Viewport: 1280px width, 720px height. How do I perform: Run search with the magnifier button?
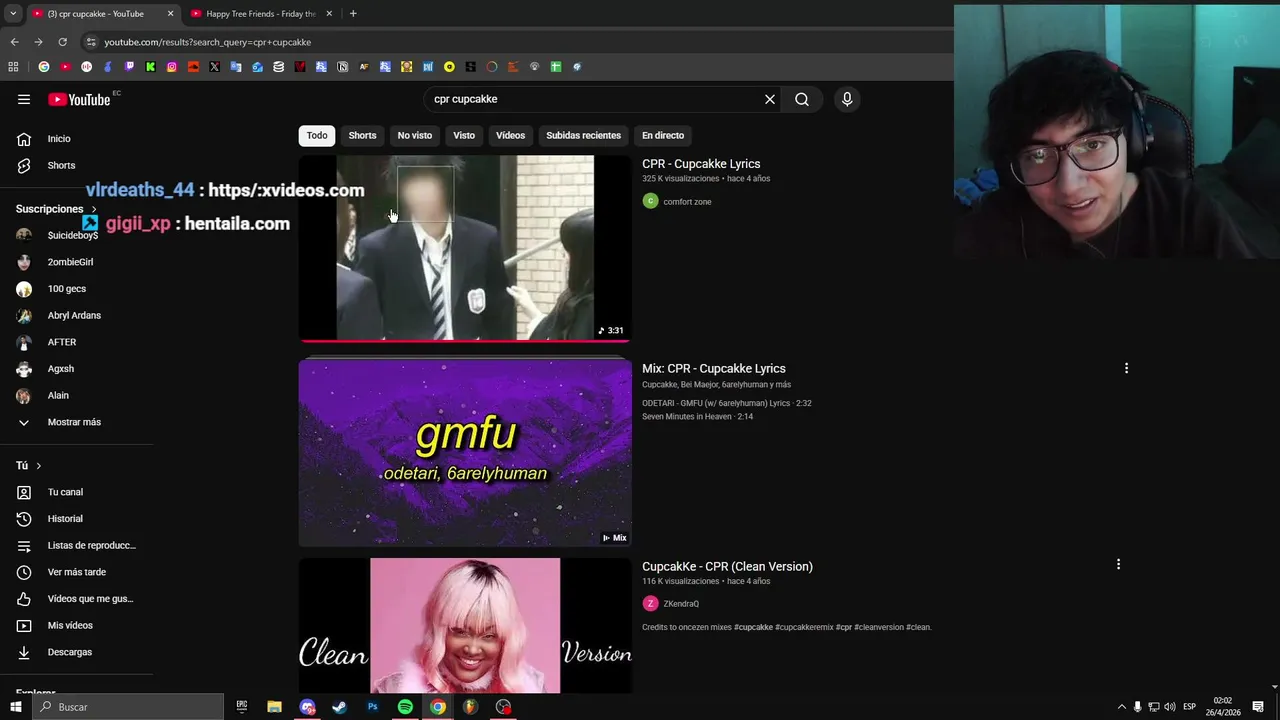802,99
